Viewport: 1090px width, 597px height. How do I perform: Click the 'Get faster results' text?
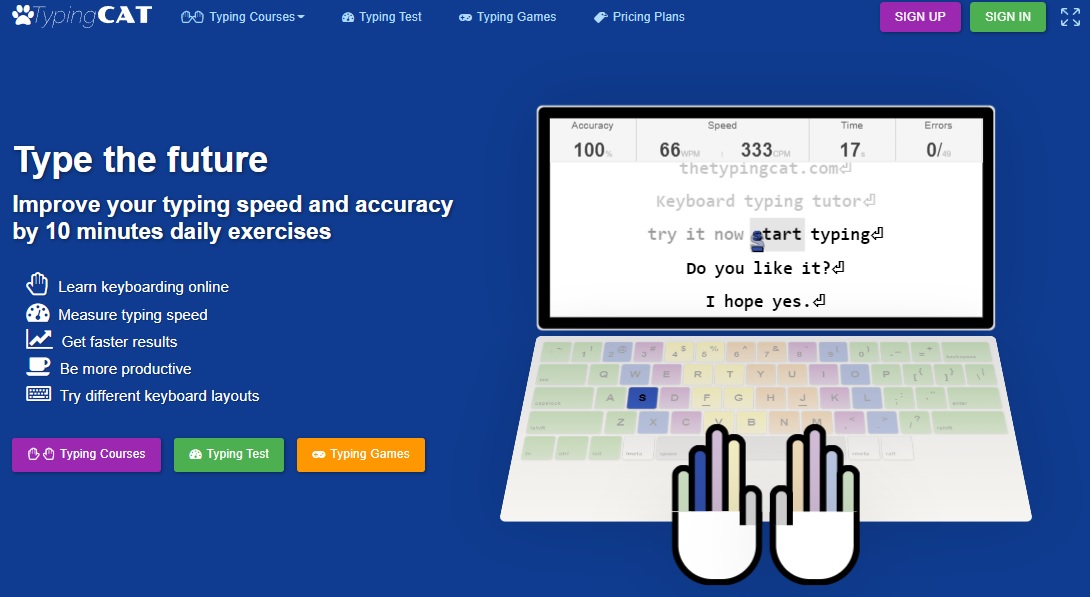[120, 342]
